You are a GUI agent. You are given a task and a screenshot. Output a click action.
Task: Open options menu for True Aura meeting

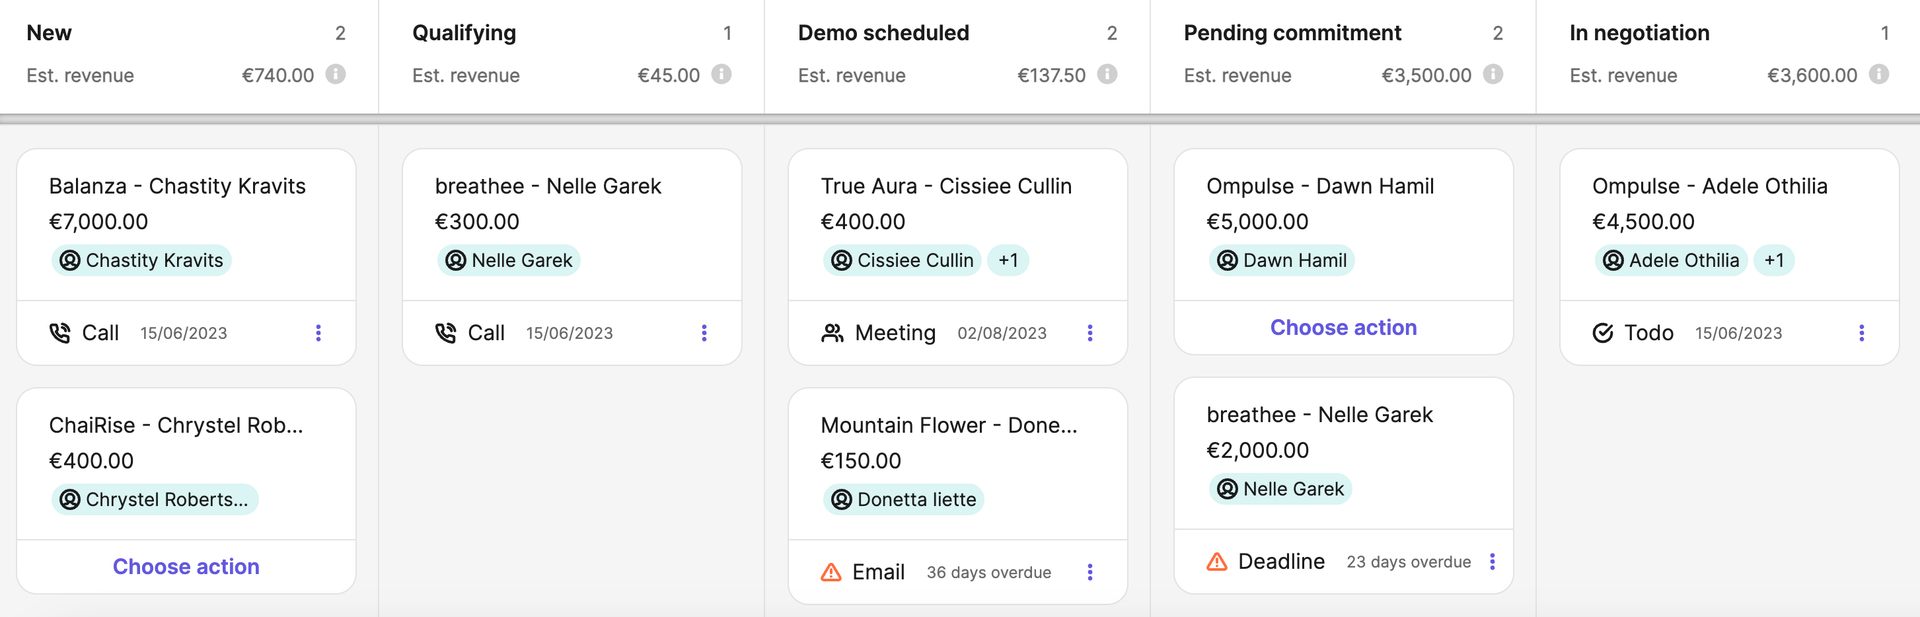click(x=1090, y=333)
